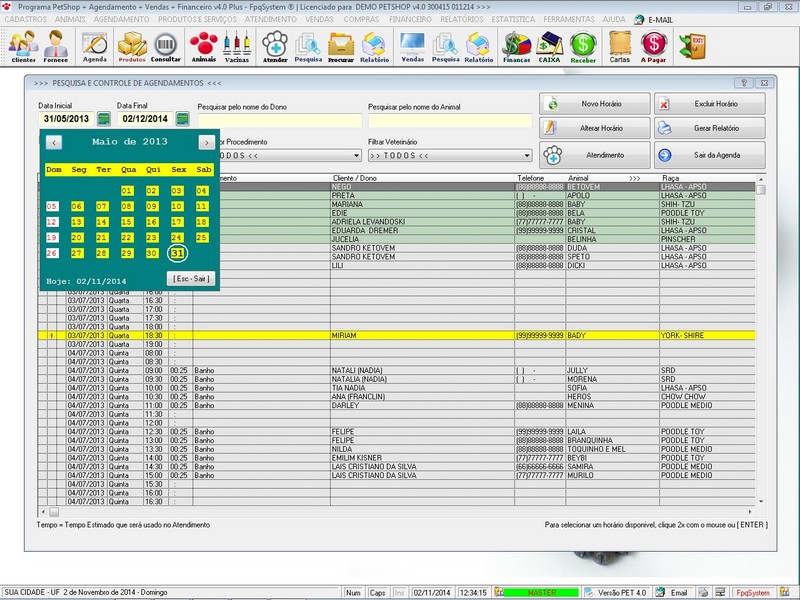Open the Clientes toolbar icon
800x600 pixels.
pyautogui.click(x=22, y=45)
